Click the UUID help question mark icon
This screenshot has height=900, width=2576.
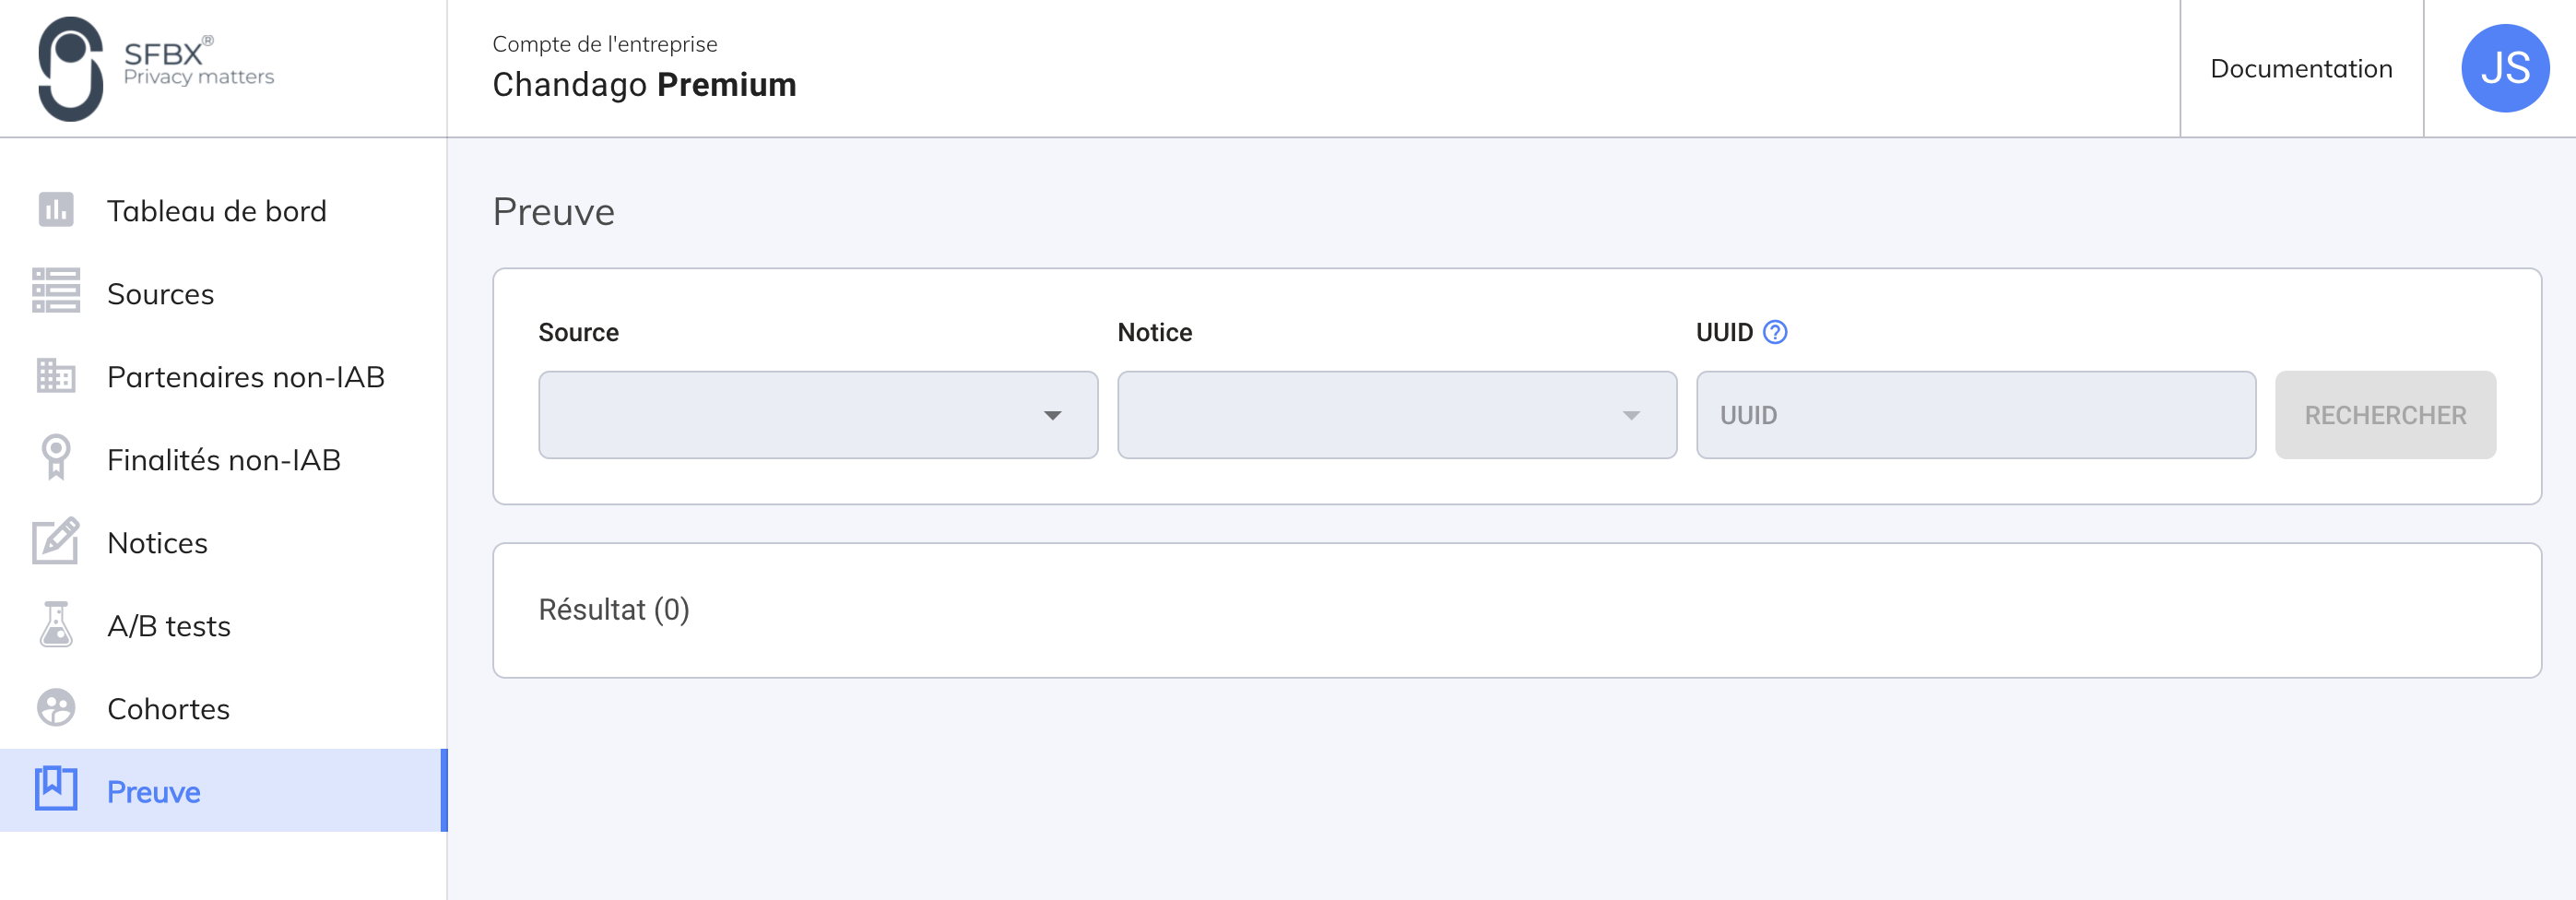pyautogui.click(x=1775, y=332)
